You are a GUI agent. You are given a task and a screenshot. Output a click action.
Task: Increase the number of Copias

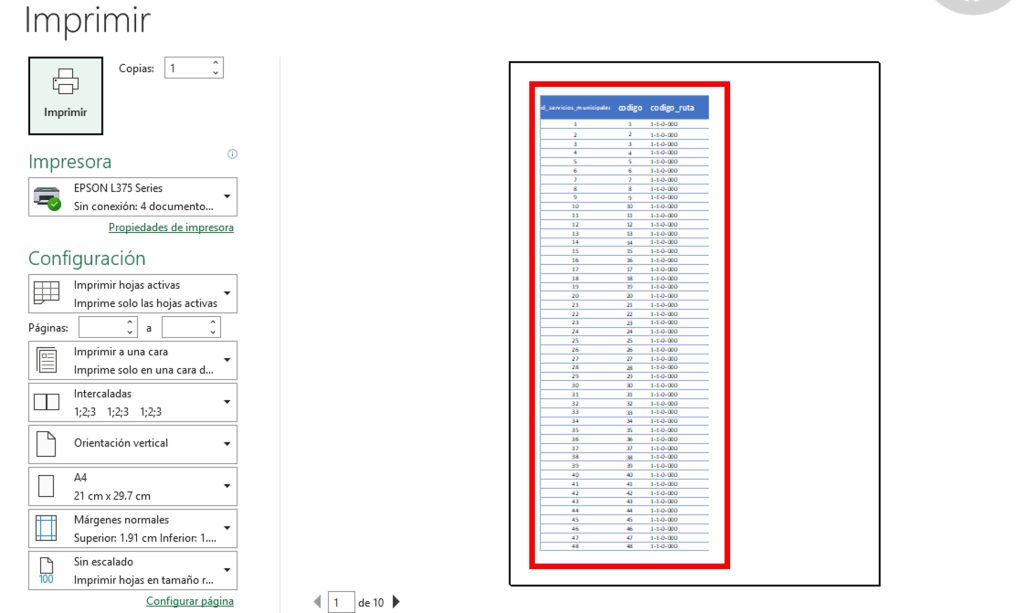(x=215, y=63)
